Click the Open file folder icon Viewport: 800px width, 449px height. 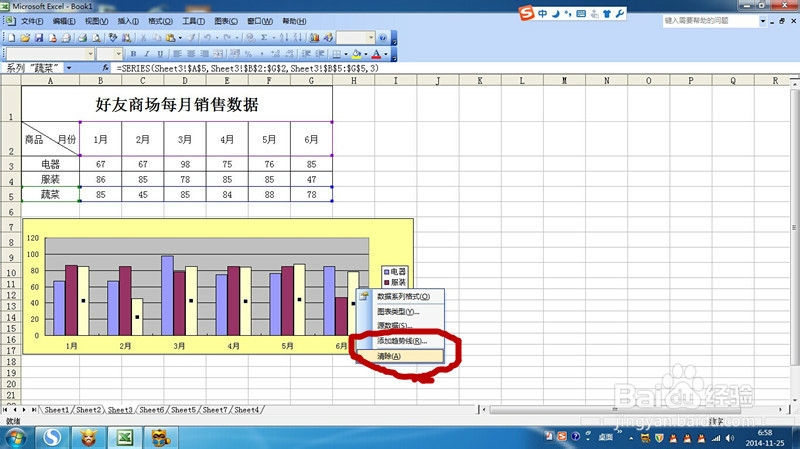click(25, 38)
